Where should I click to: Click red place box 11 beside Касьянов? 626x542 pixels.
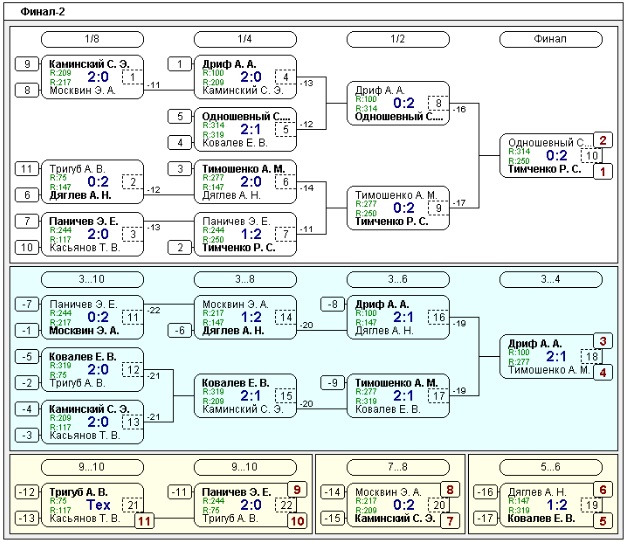pyautogui.click(x=144, y=521)
